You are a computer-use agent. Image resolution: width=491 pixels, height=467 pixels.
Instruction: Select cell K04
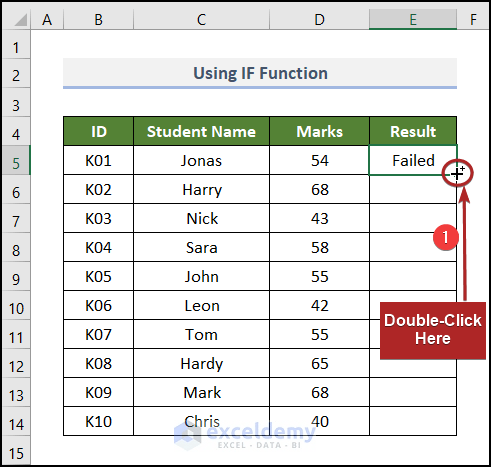click(98, 247)
